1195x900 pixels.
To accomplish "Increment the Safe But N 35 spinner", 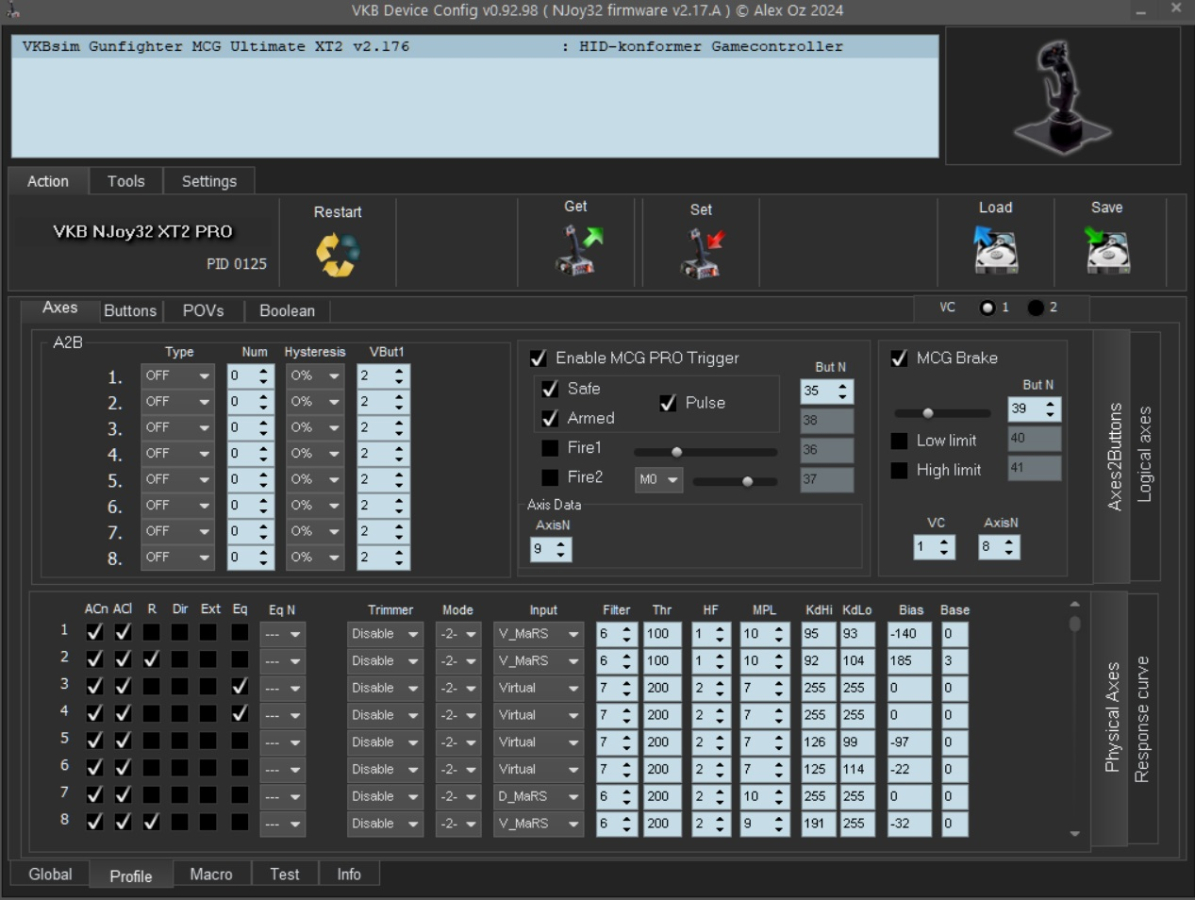I will coord(842,386).
